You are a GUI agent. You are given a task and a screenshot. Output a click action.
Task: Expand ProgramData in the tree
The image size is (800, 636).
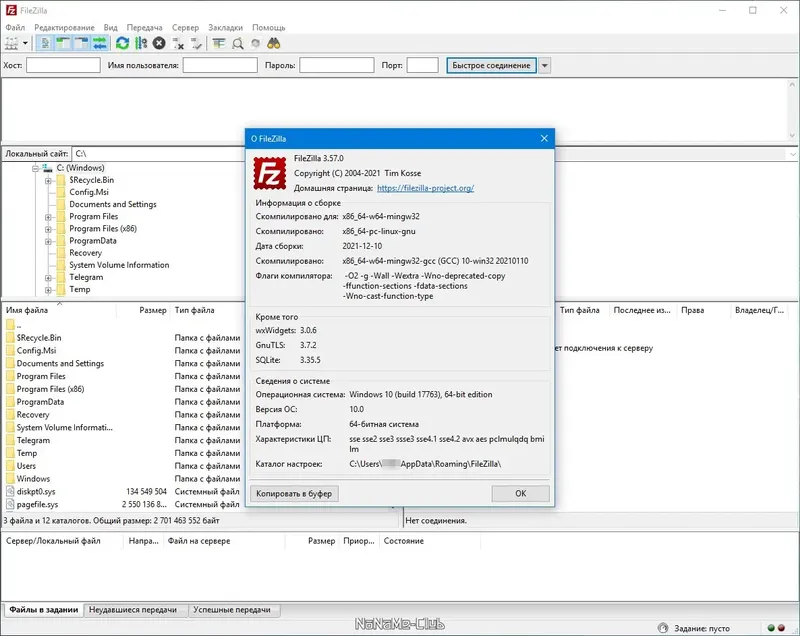tap(48, 241)
